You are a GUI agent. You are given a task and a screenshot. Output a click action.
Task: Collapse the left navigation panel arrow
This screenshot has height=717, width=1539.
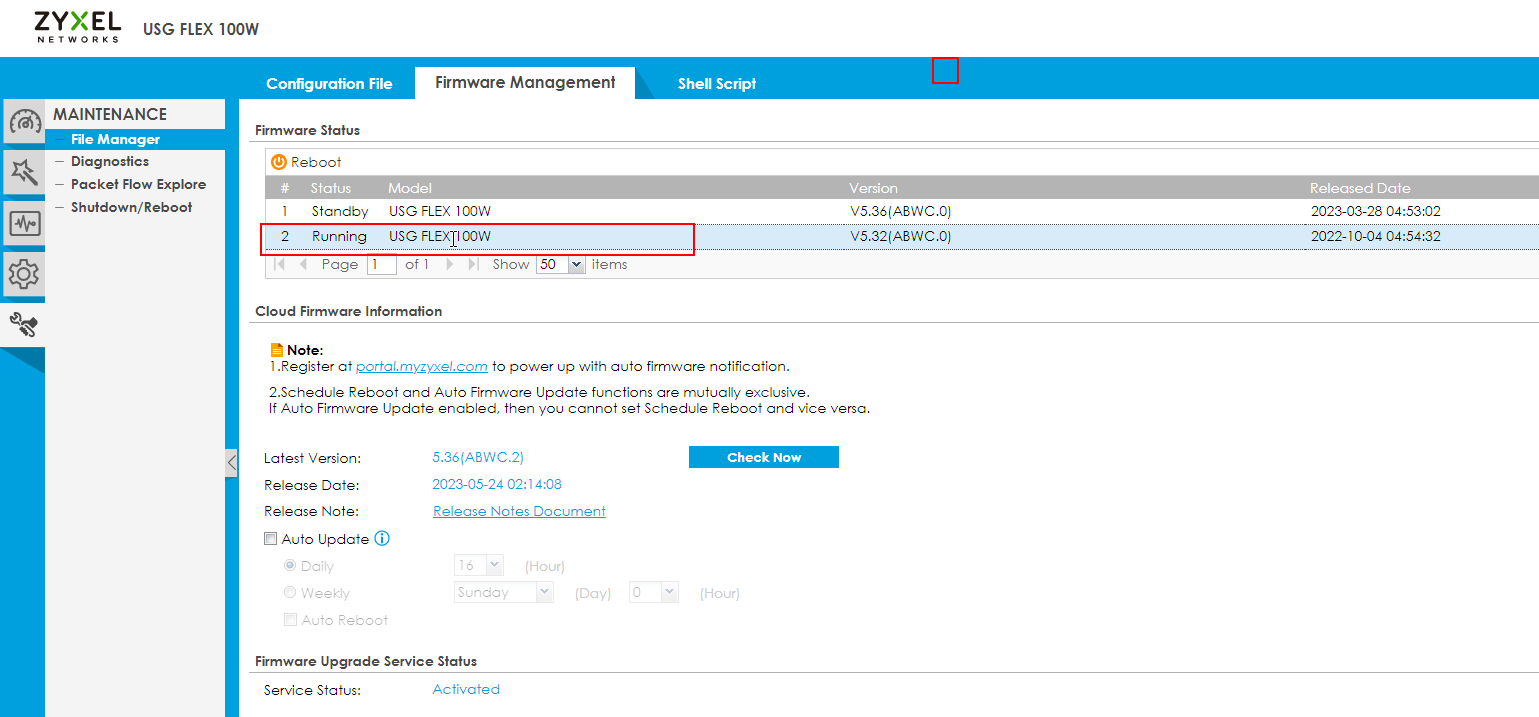pos(231,463)
